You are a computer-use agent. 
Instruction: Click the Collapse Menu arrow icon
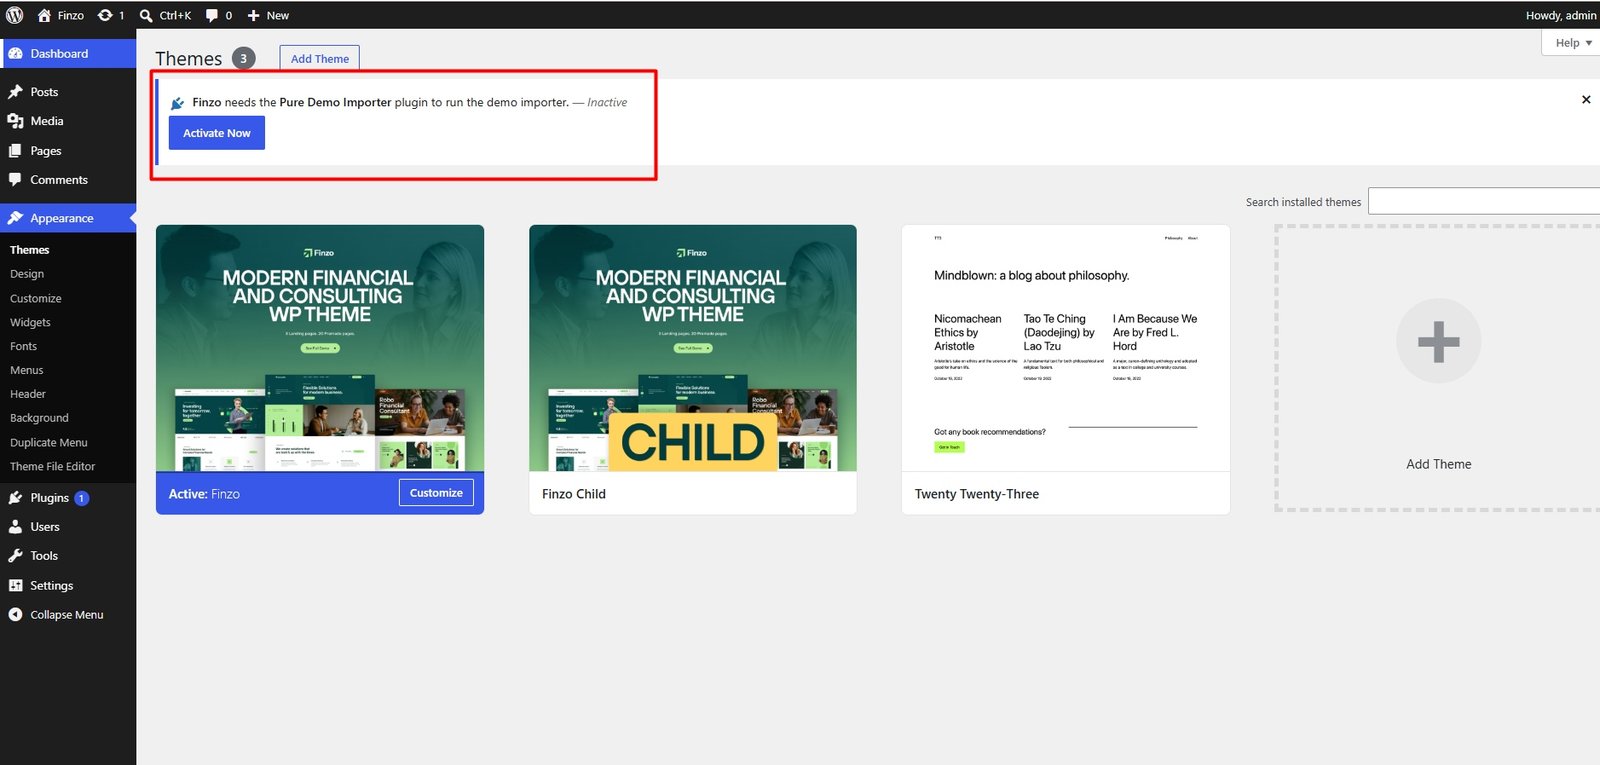coord(15,615)
